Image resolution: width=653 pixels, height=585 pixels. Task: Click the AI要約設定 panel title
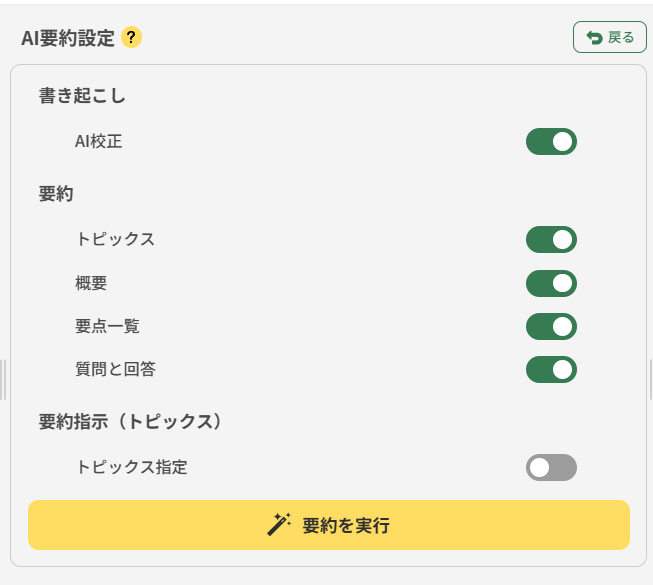68,38
